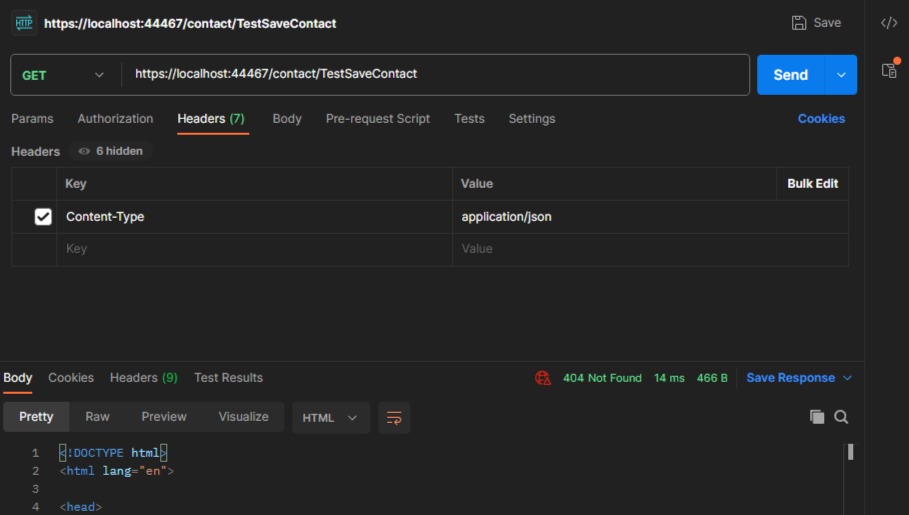Click the wrap lines icon in response toolbar

(394, 418)
